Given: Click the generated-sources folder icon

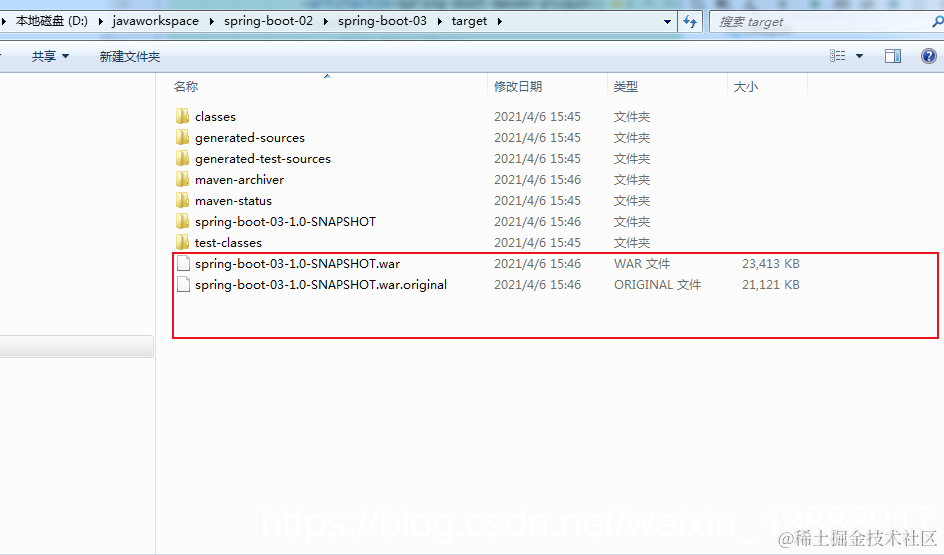Looking at the screenshot, I should (x=182, y=137).
